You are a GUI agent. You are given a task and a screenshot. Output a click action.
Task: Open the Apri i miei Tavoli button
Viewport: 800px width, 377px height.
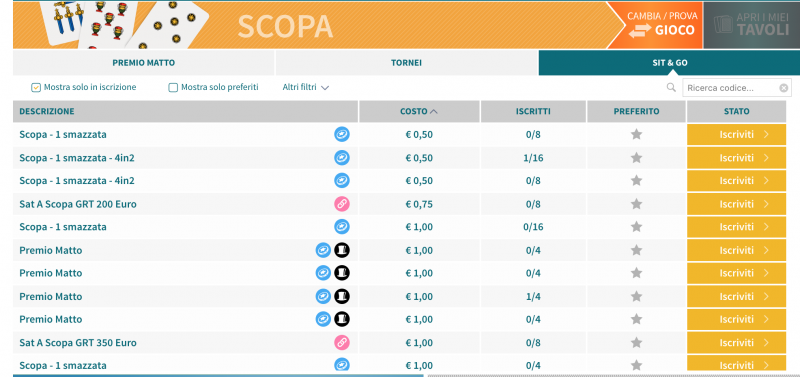752,24
